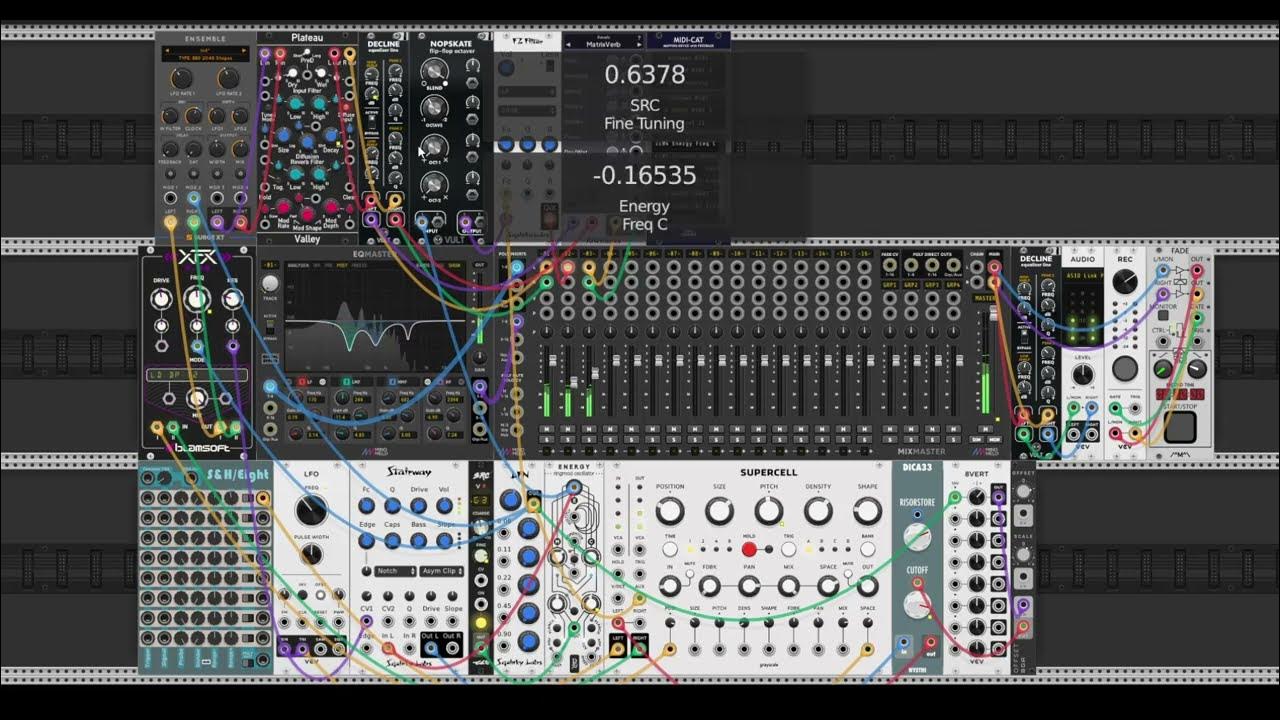The height and width of the screenshot is (720, 1280).
Task: Click DICA33 red out jack
Action: tap(931, 641)
